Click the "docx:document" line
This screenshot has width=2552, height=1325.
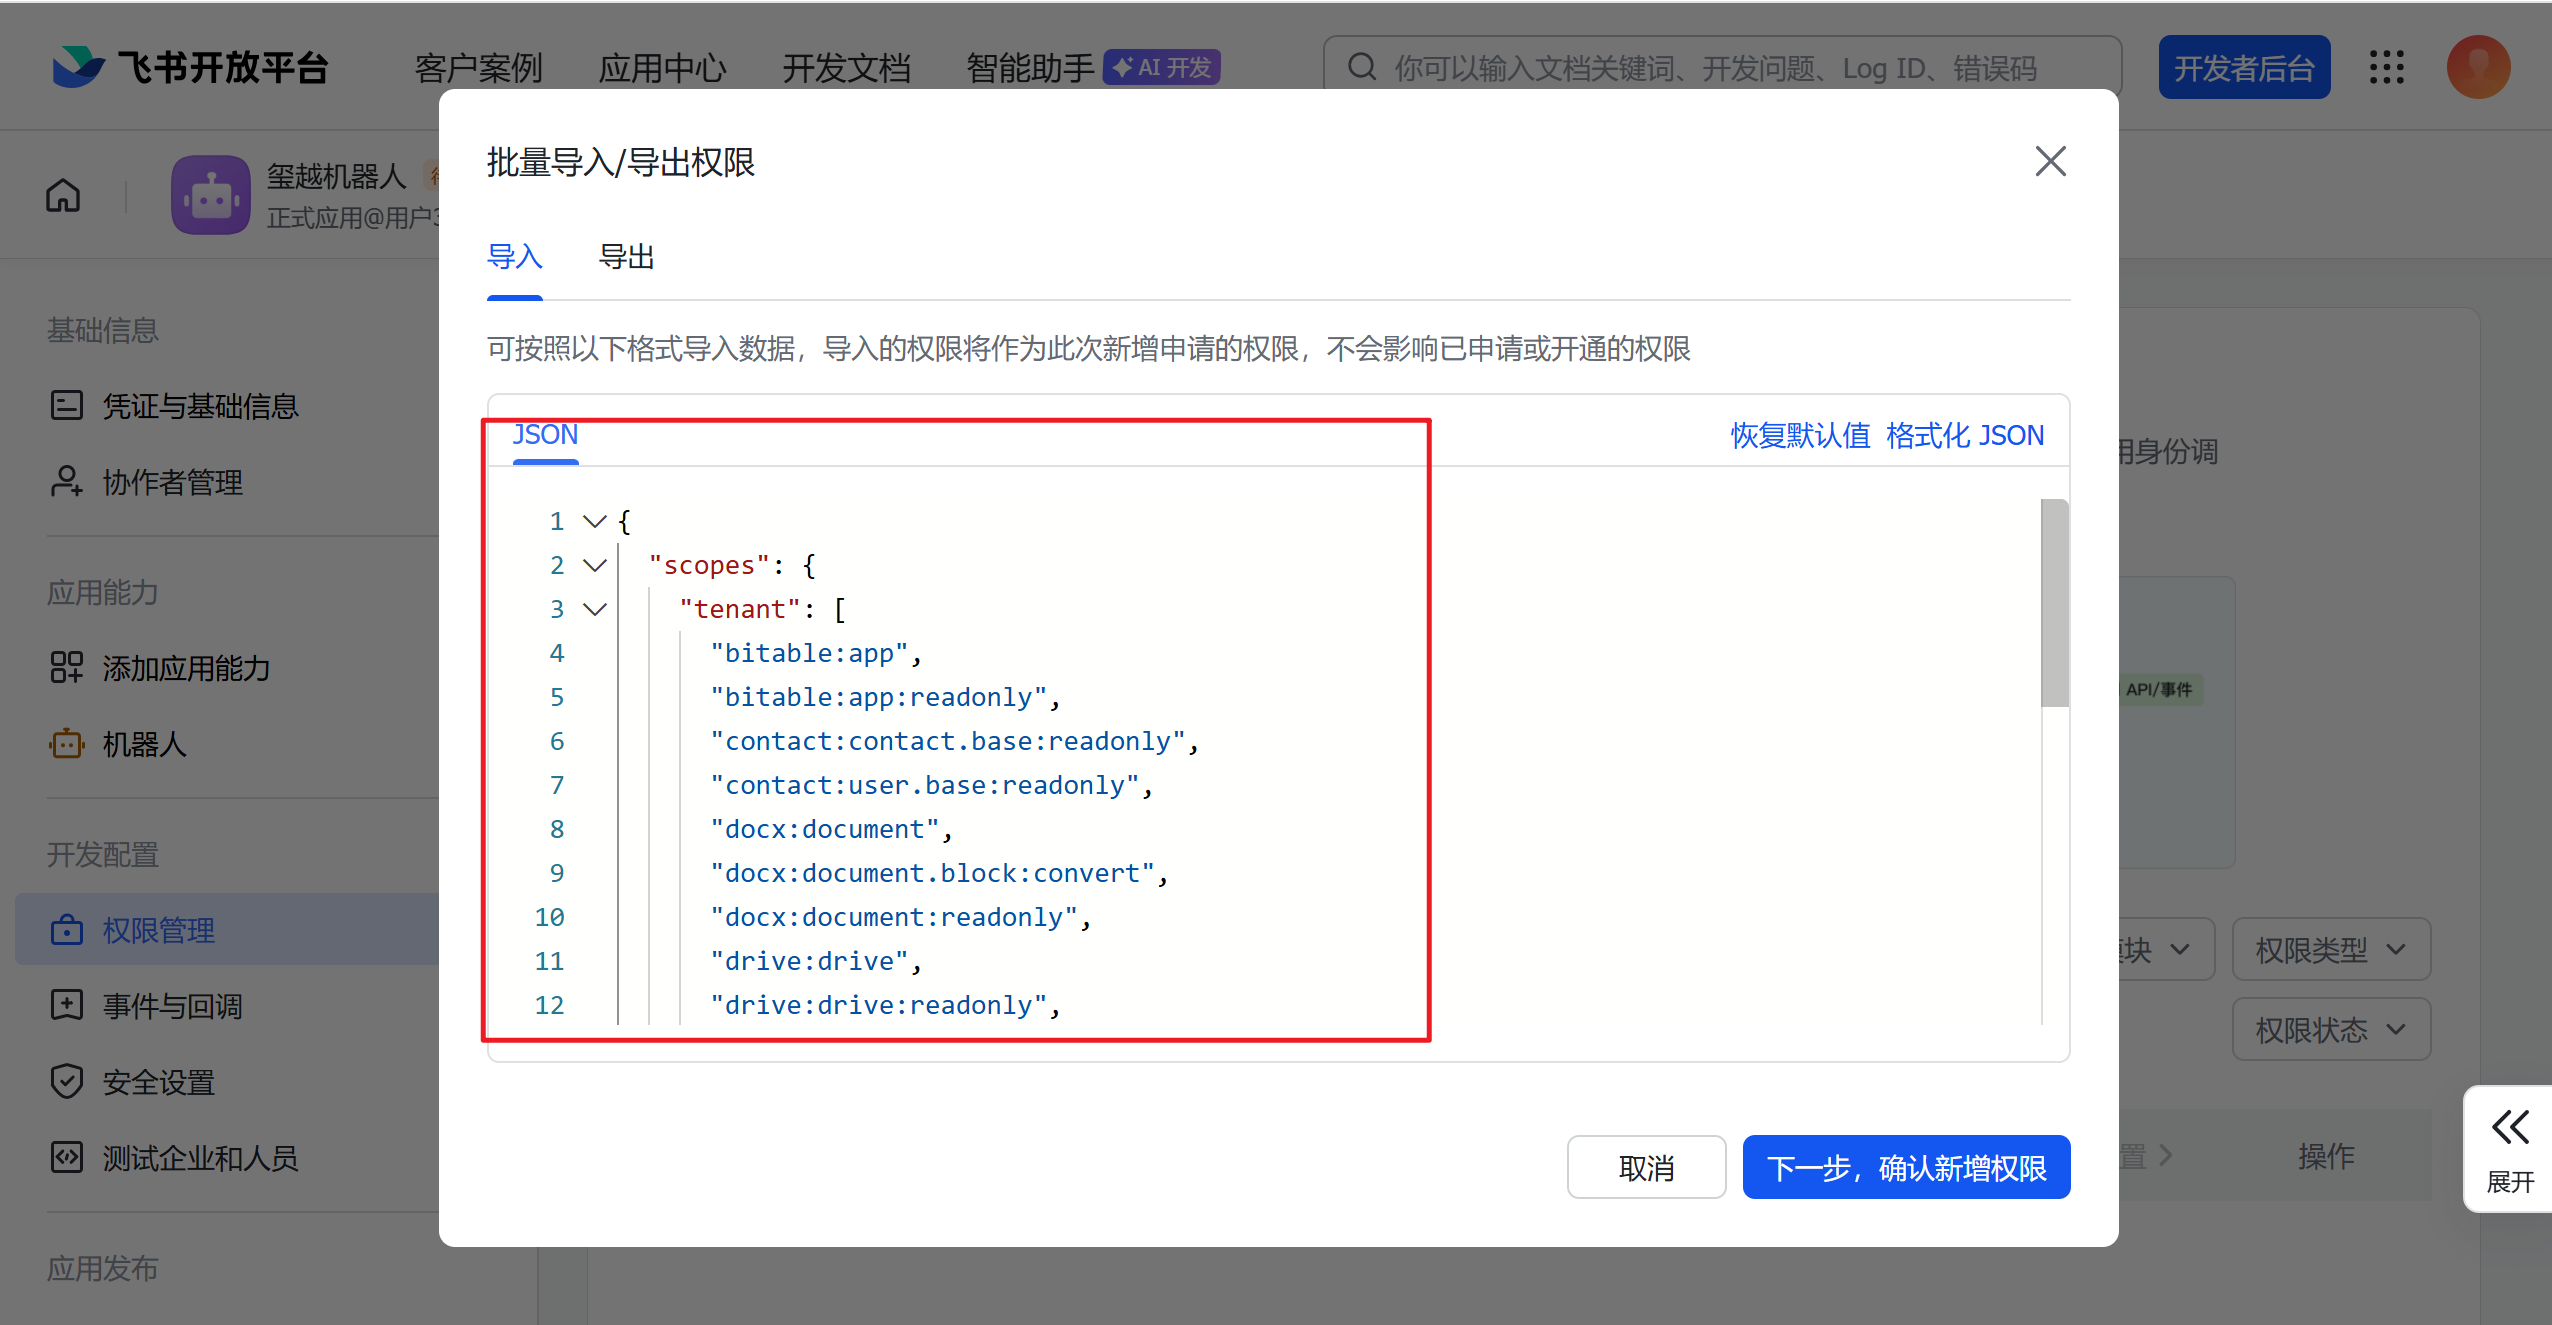(830, 829)
